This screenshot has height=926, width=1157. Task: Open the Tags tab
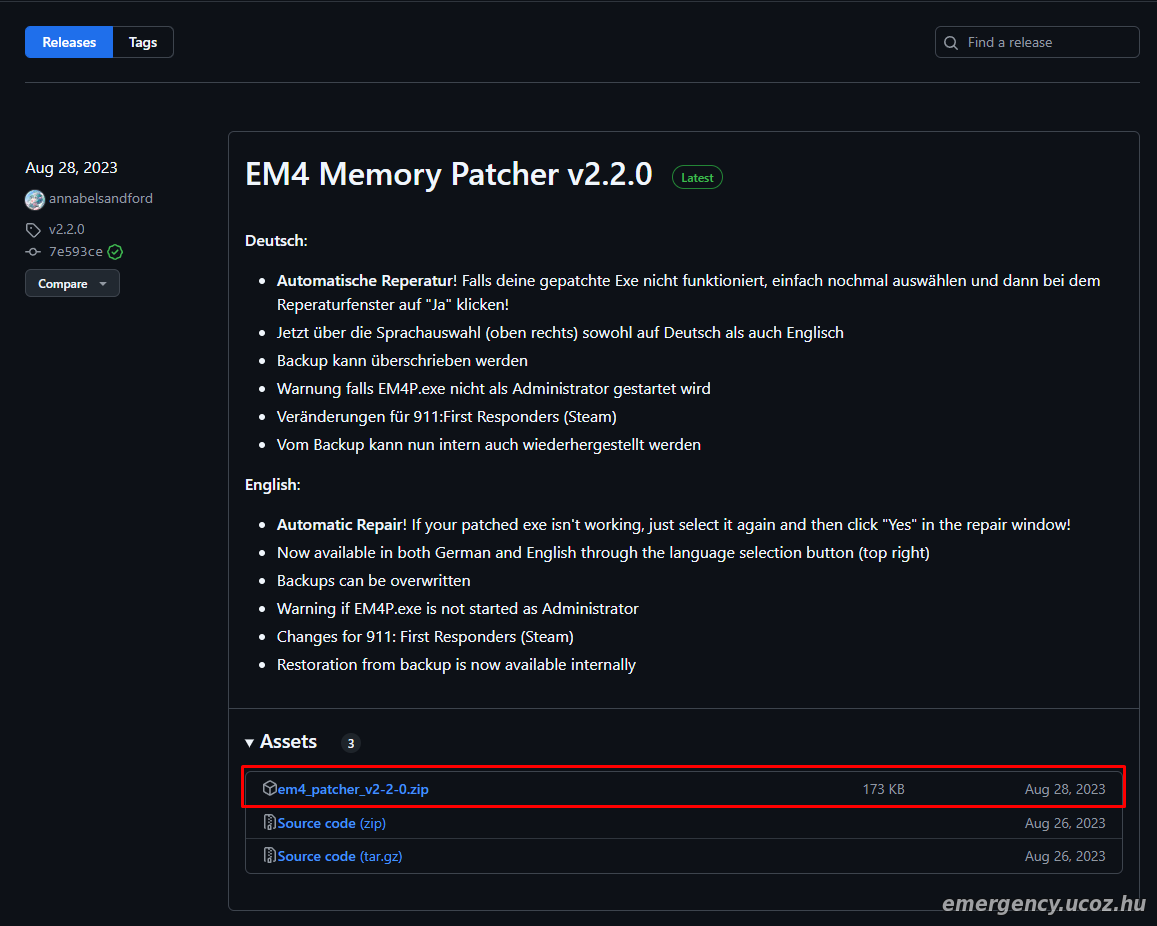[x=142, y=42]
